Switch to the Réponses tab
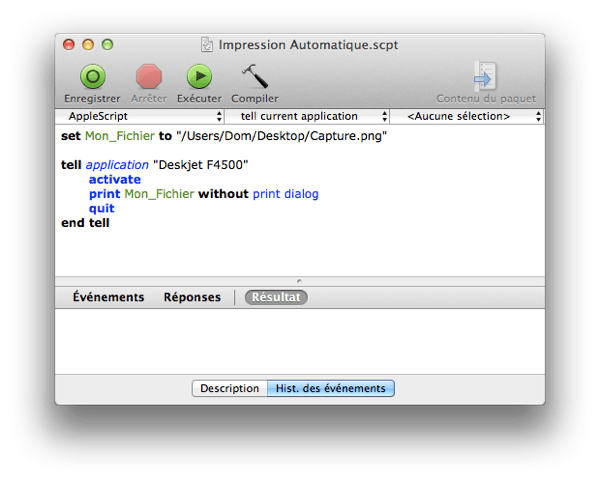This screenshot has width=600, height=481. point(192,297)
